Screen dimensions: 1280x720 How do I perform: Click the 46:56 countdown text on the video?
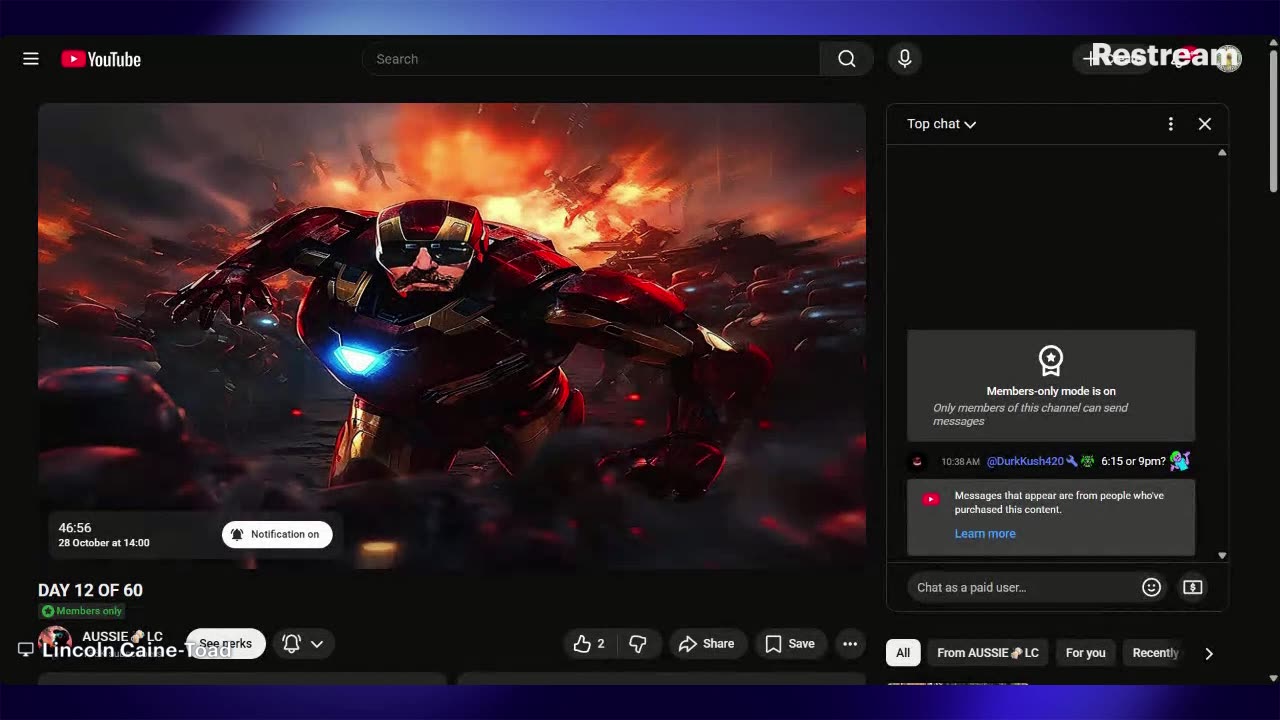(x=75, y=528)
